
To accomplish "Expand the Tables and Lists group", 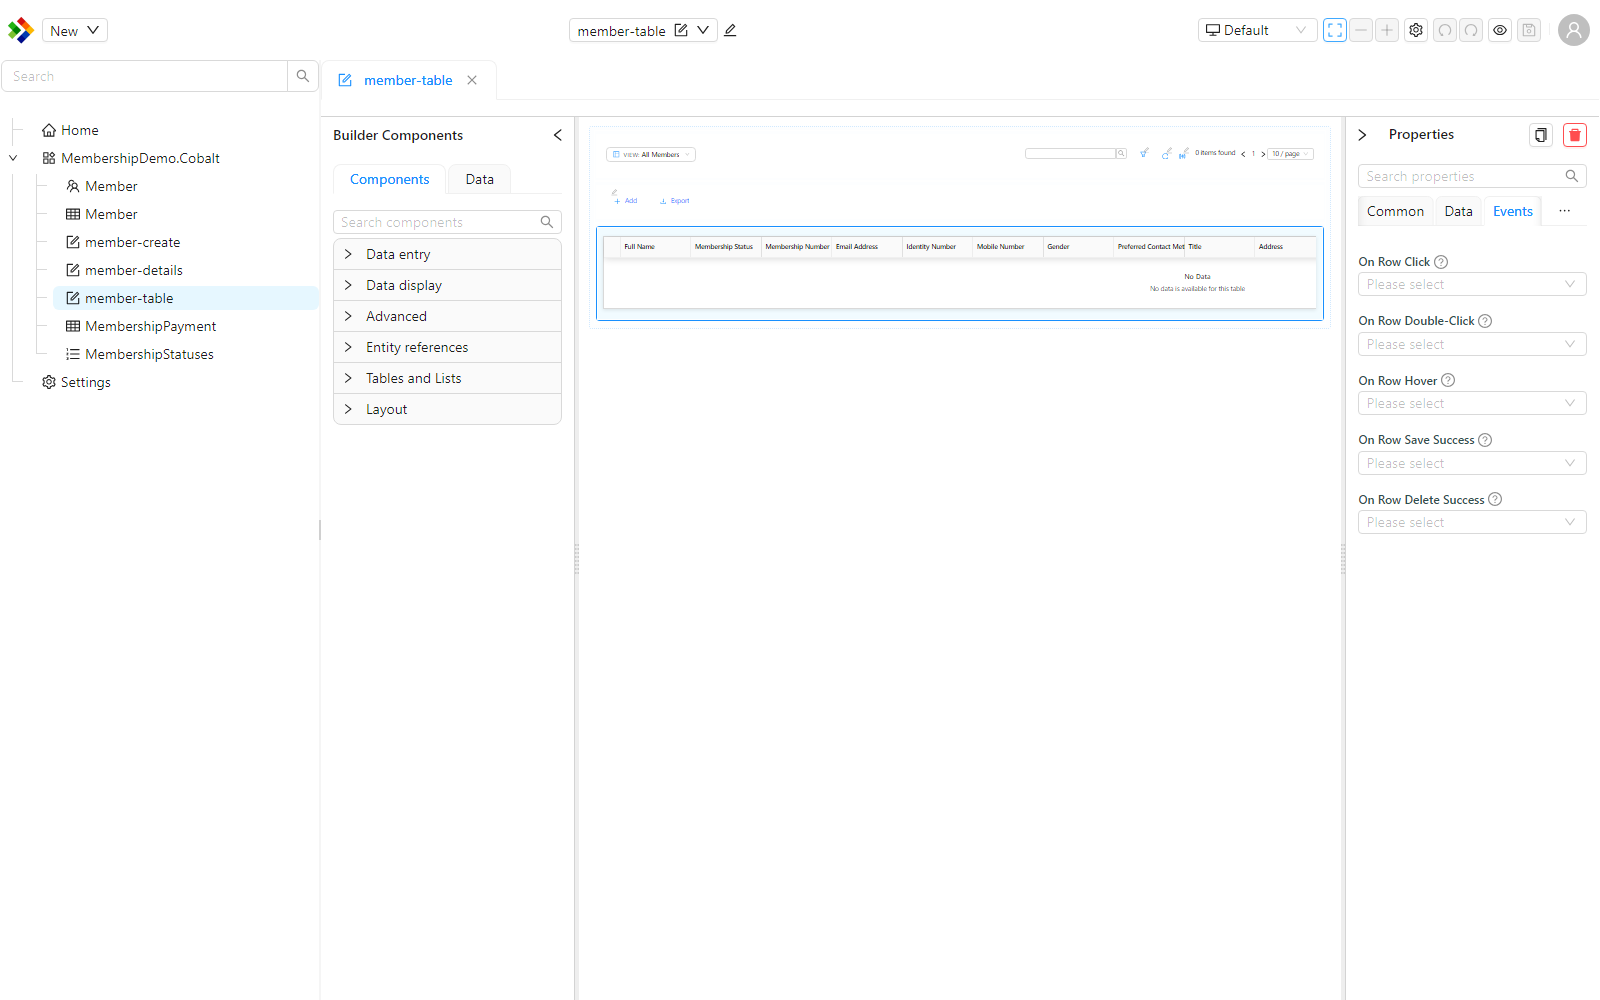I will pos(447,378).
